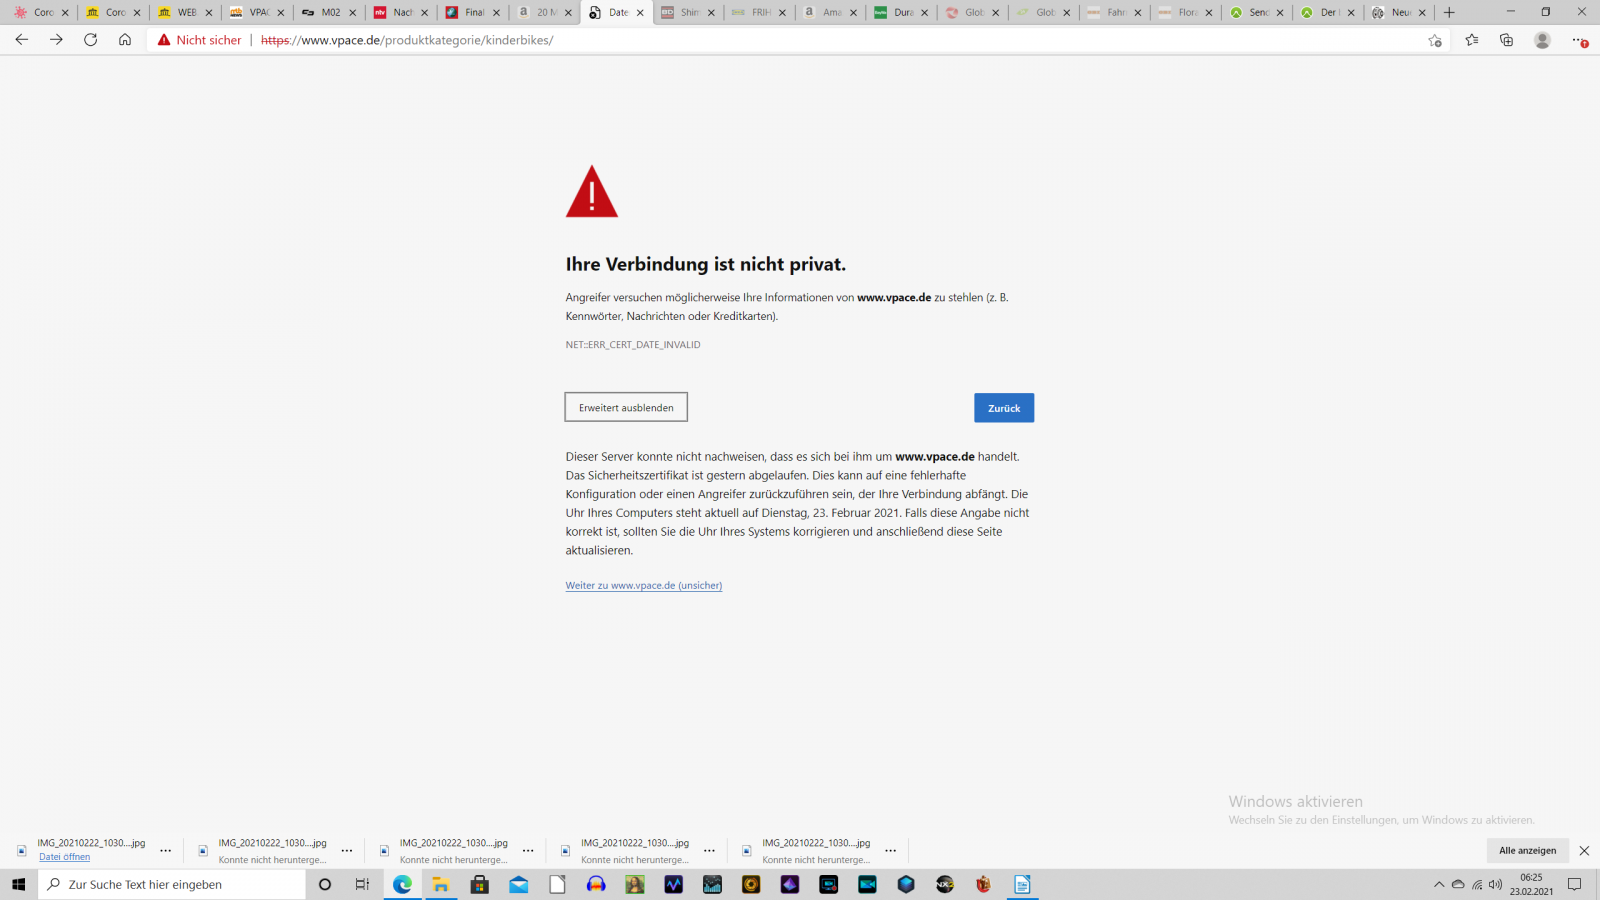The width and height of the screenshot is (1600, 900).
Task: Add this page to favorites via star icon
Action: click(x=1435, y=40)
